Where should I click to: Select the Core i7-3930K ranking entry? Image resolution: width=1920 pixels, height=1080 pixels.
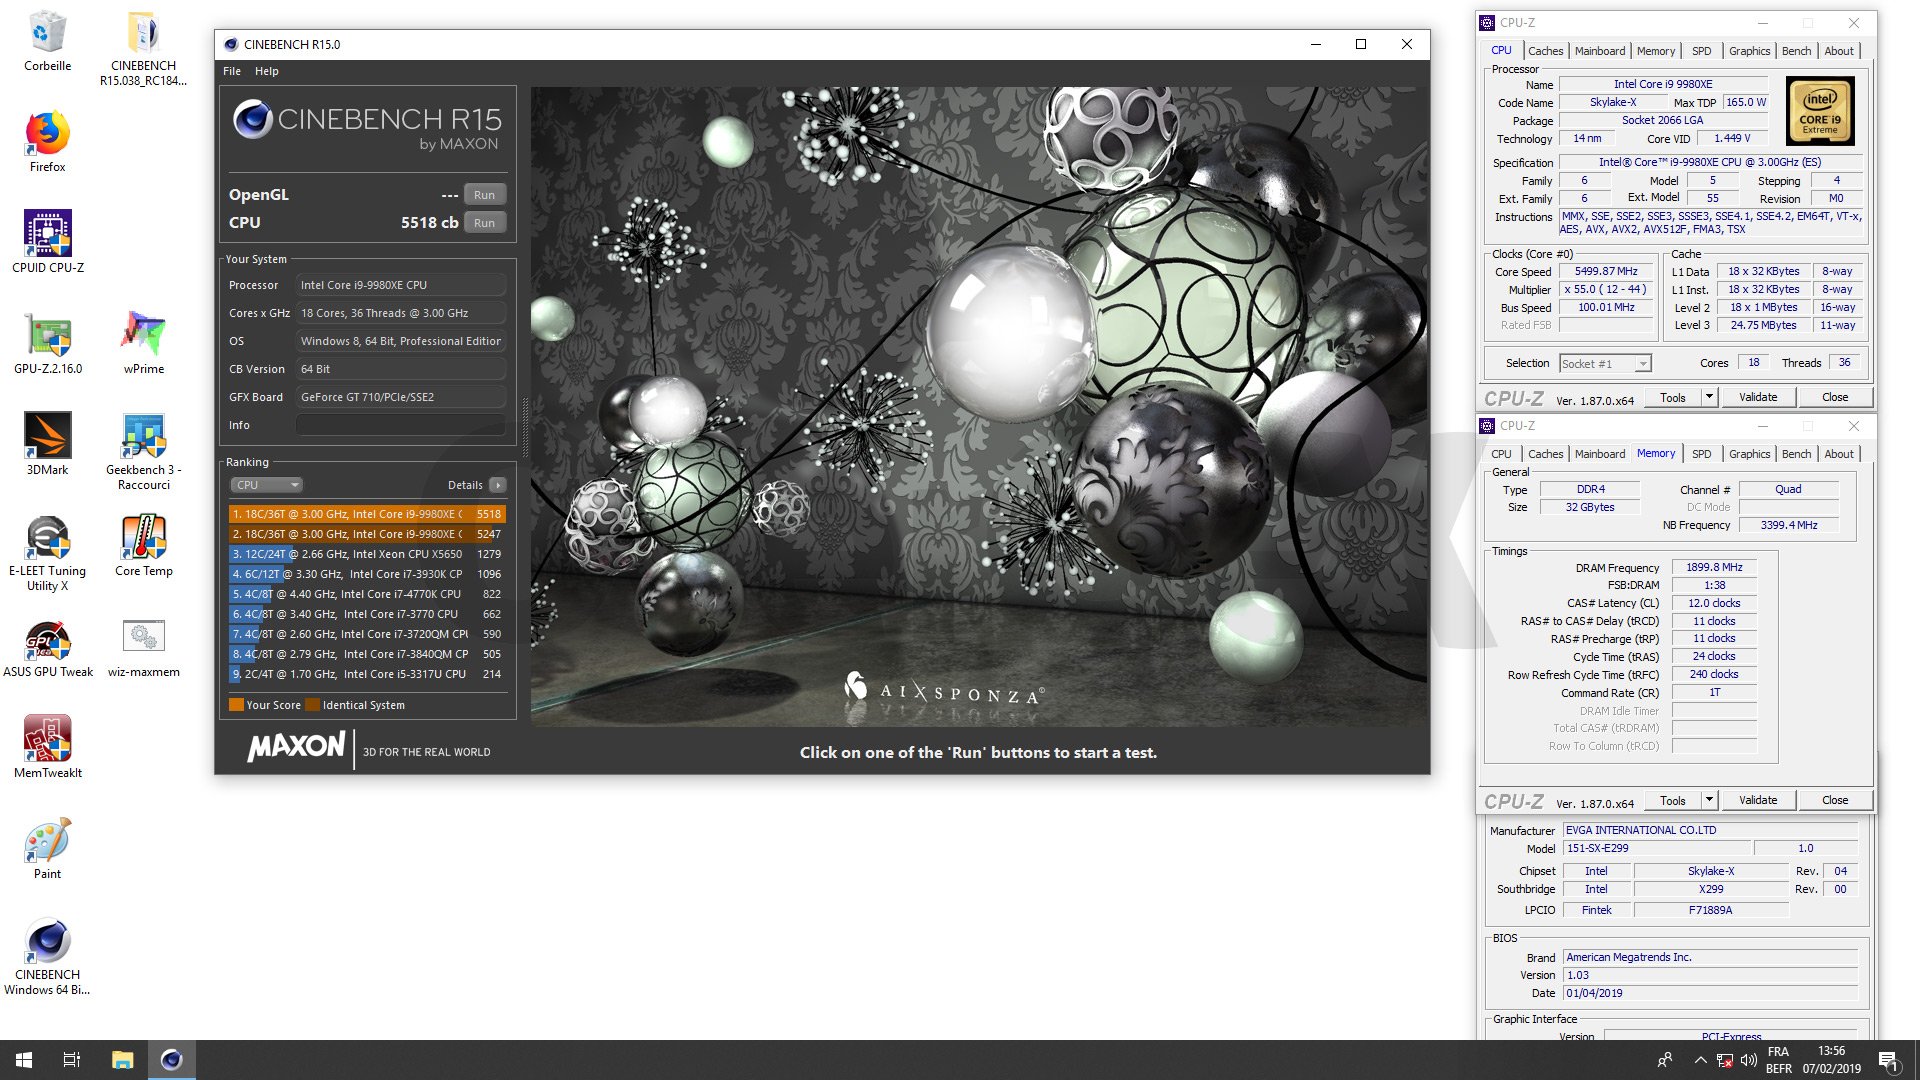pos(367,574)
